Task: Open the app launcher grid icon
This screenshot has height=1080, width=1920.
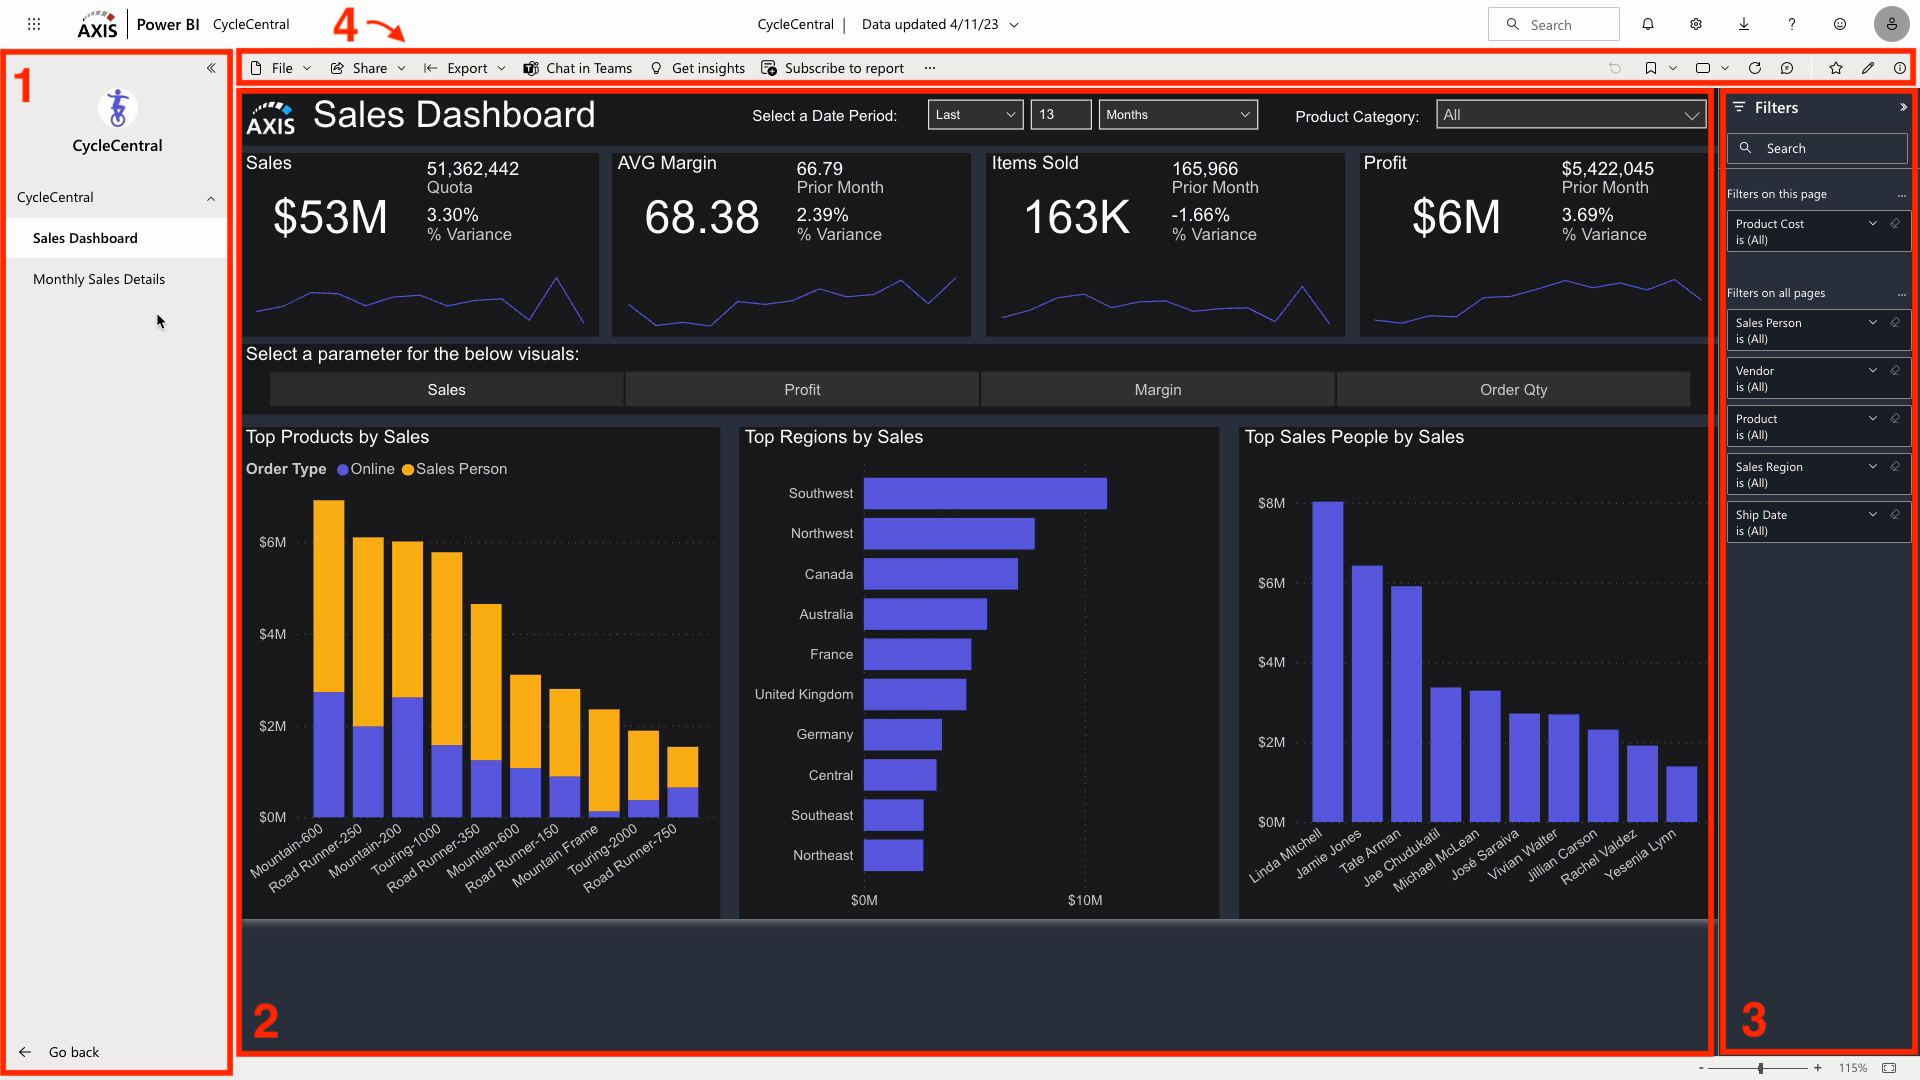Action: (x=33, y=24)
